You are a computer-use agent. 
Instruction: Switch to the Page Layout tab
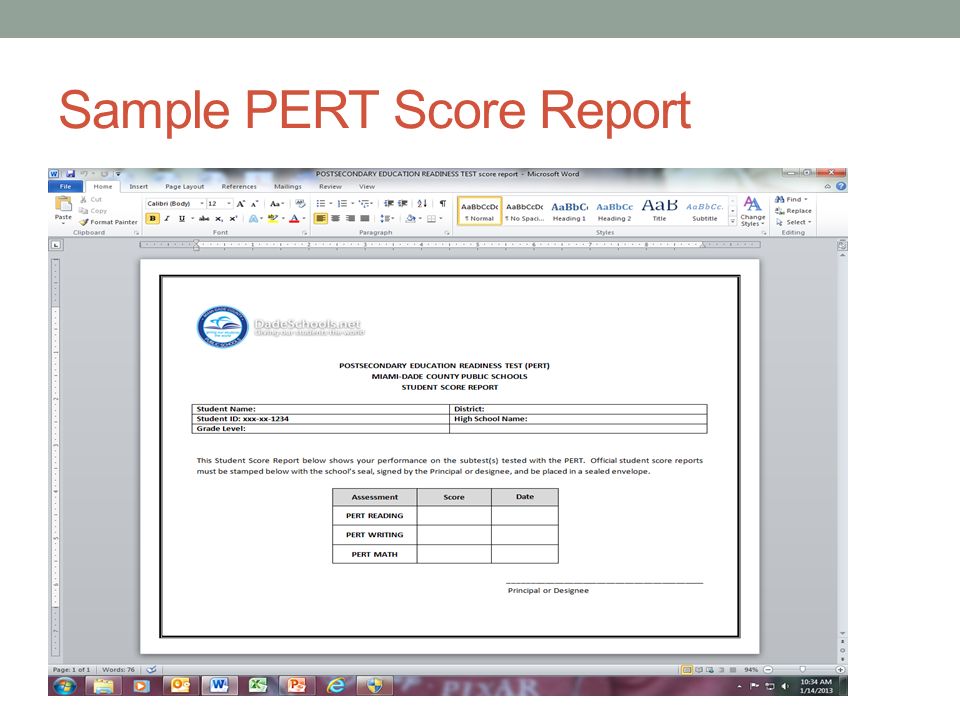185,187
